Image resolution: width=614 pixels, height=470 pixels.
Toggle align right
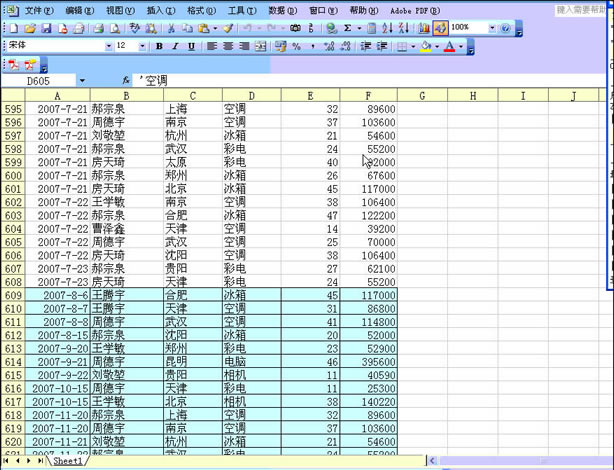pos(244,47)
